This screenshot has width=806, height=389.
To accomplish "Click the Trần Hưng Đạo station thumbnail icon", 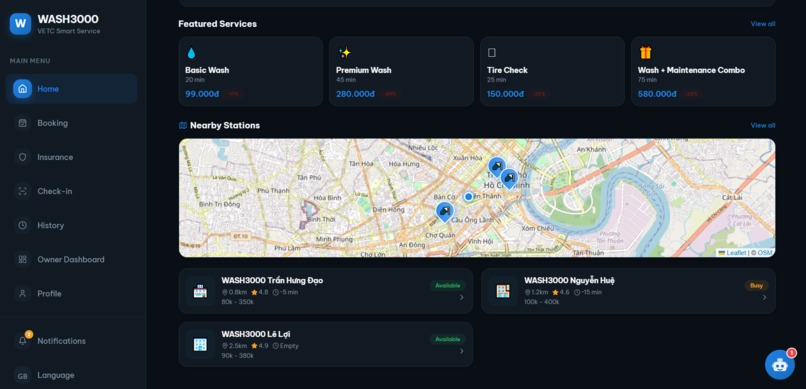I will click(200, 291).
